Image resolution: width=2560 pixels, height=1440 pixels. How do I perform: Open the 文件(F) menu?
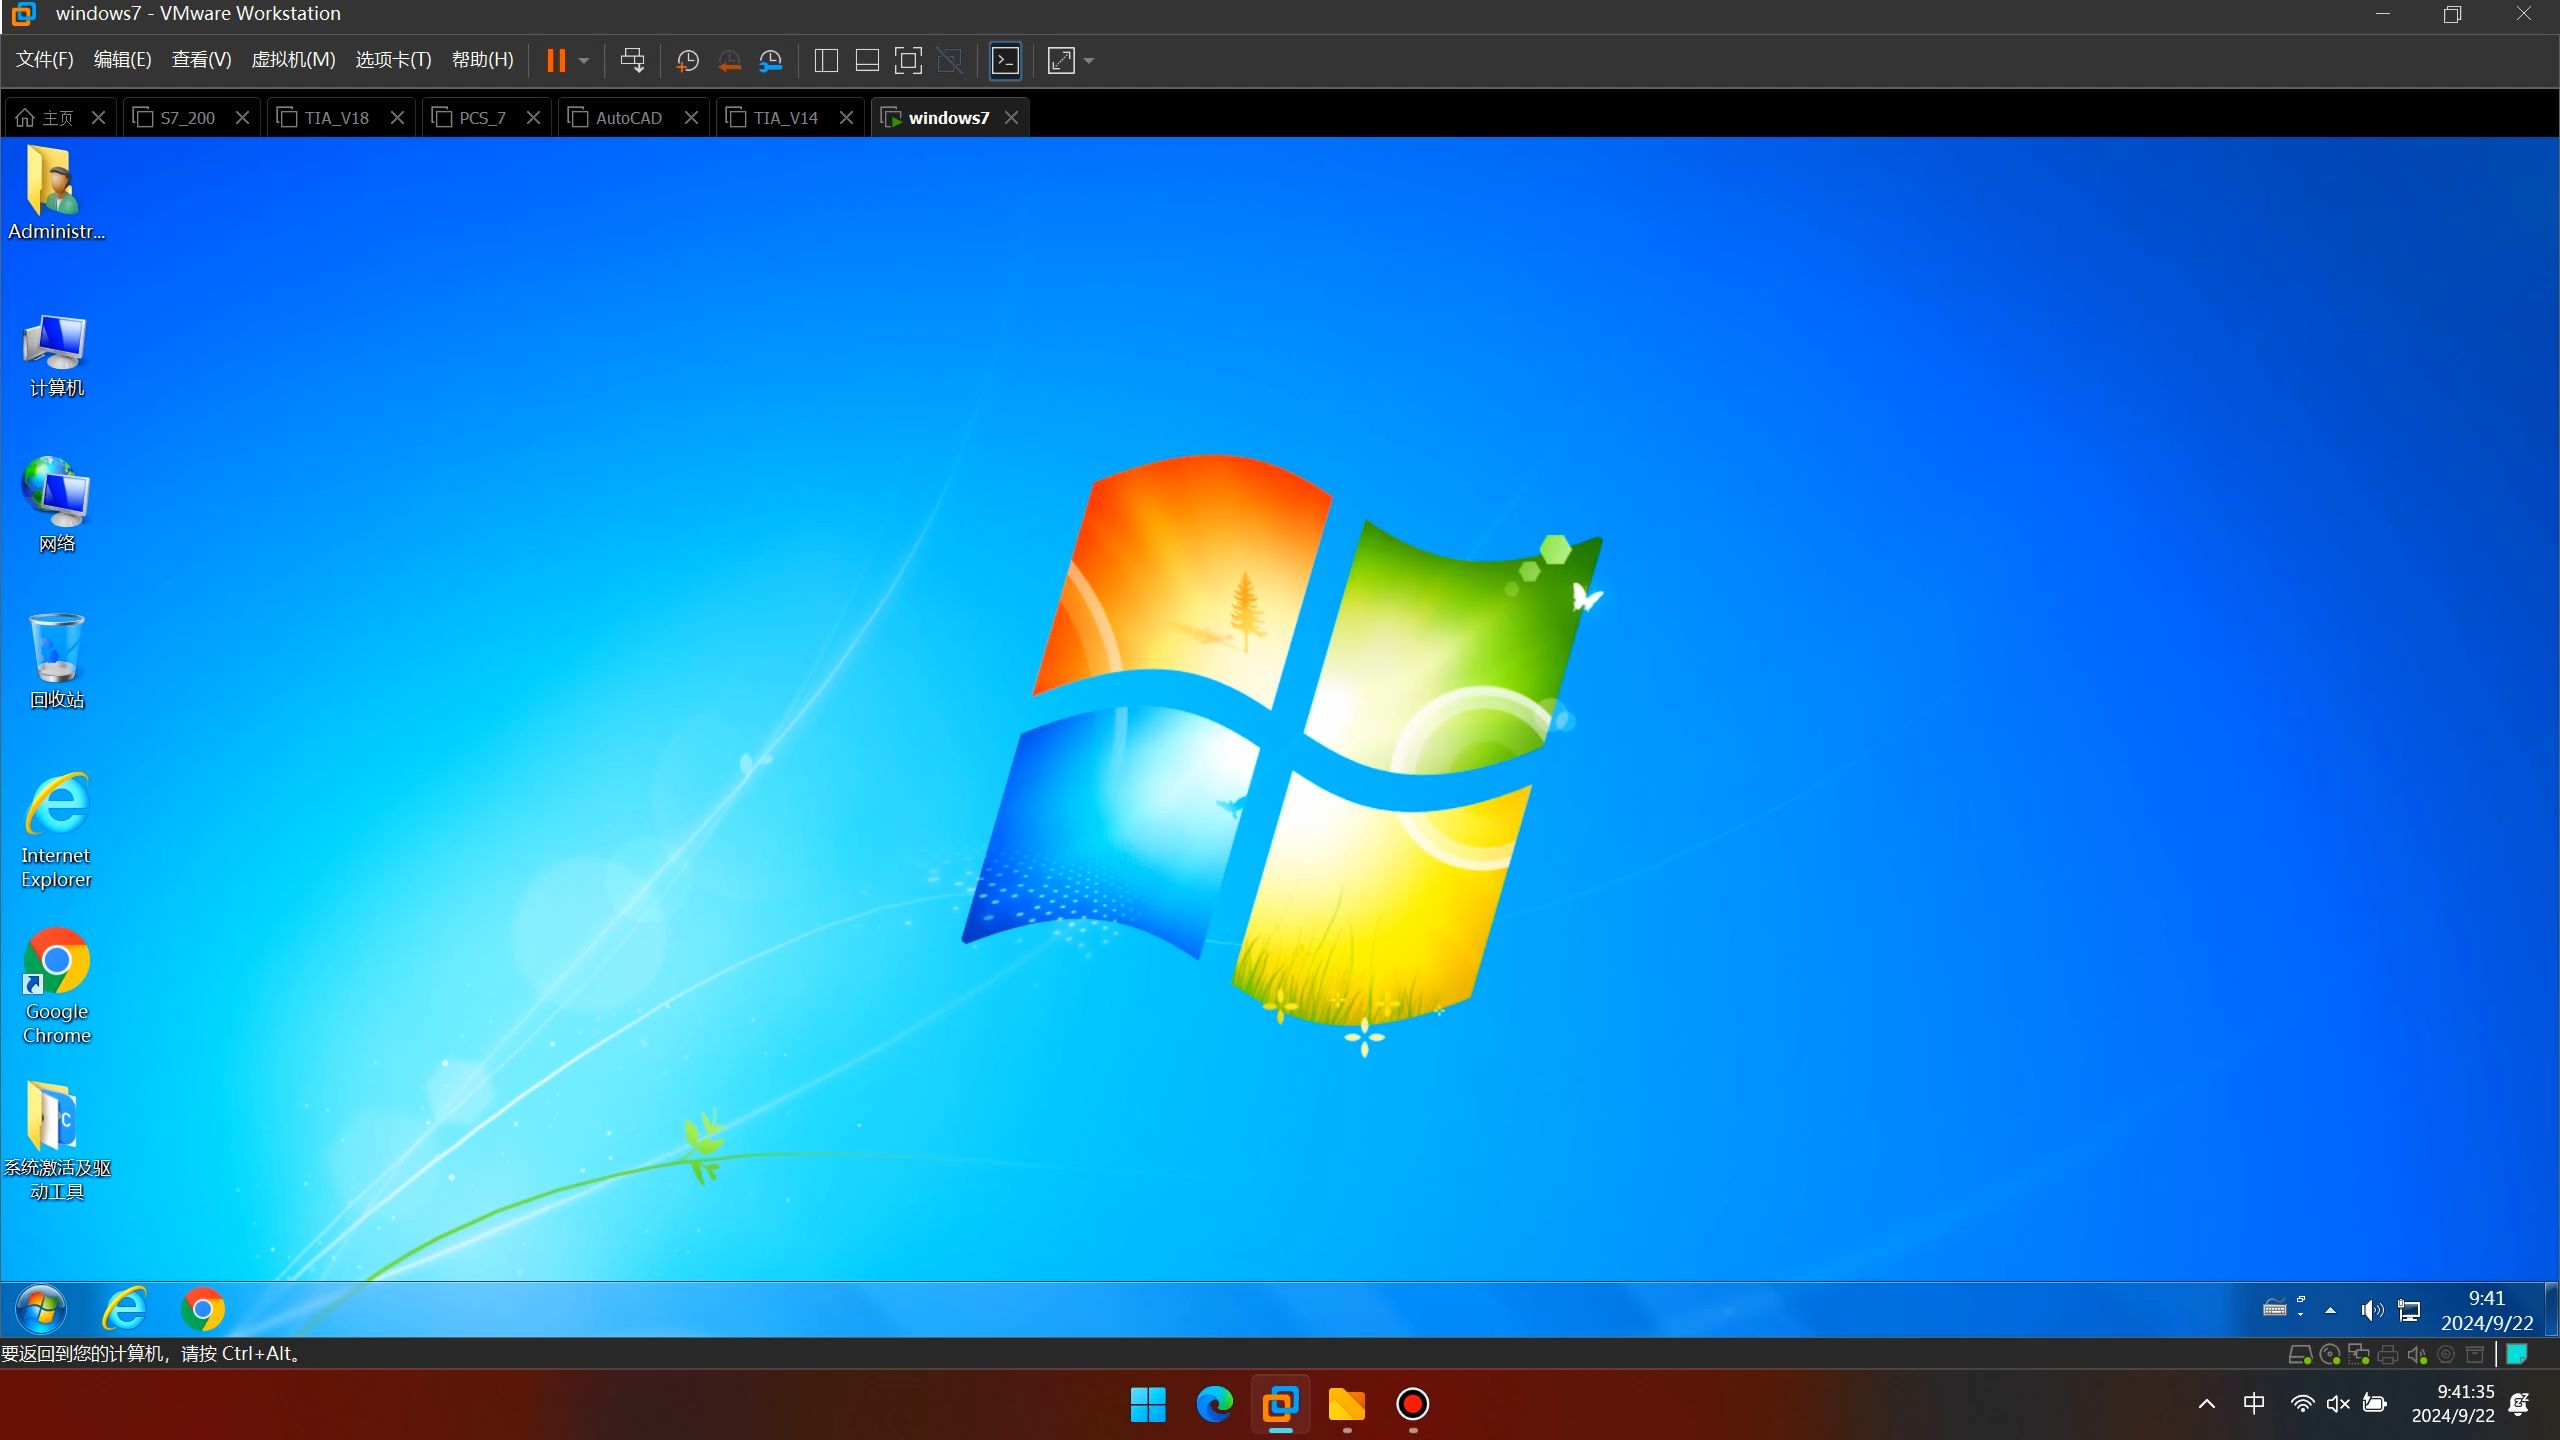click(x=45, y=60)
